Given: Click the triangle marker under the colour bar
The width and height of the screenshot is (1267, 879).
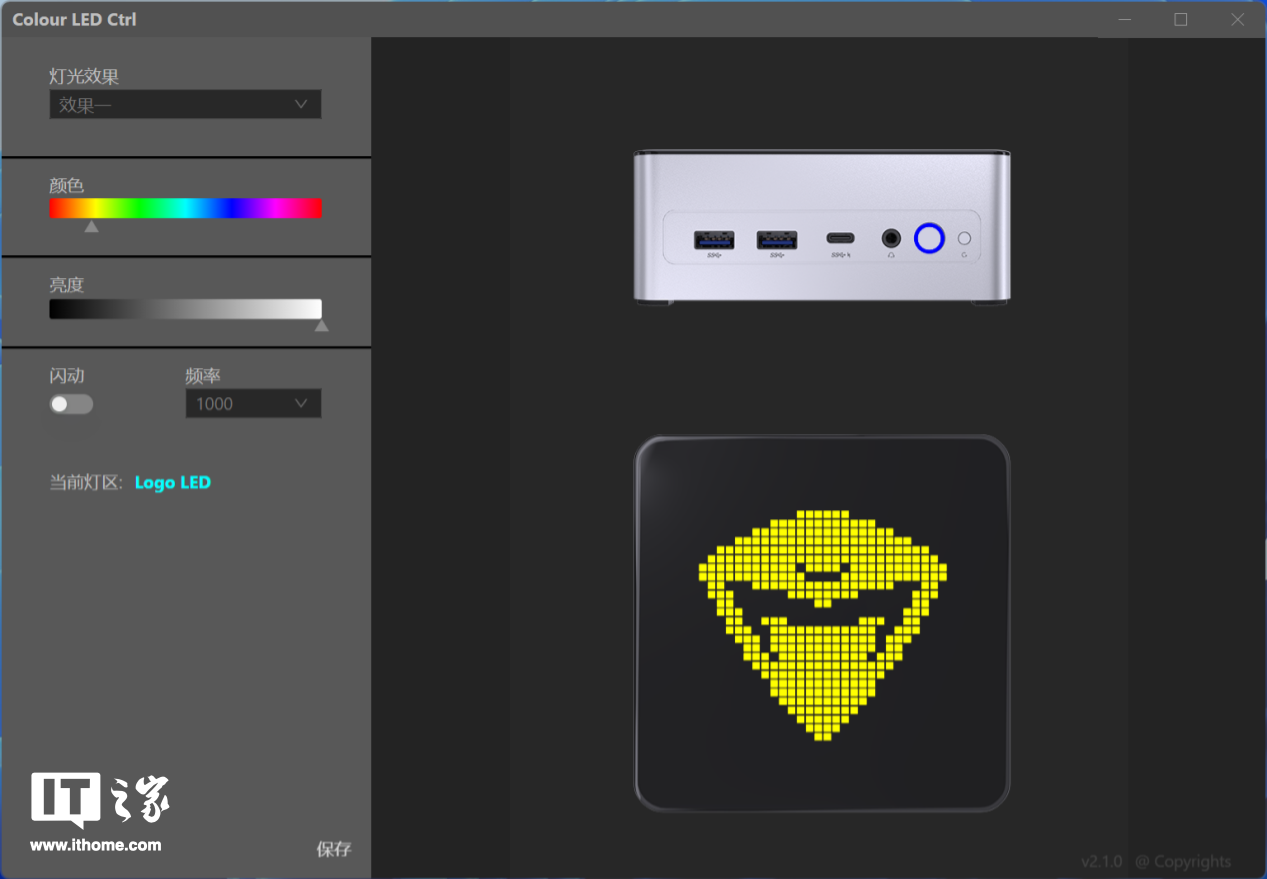Looking at the screenshot, I should coord(92,227).
